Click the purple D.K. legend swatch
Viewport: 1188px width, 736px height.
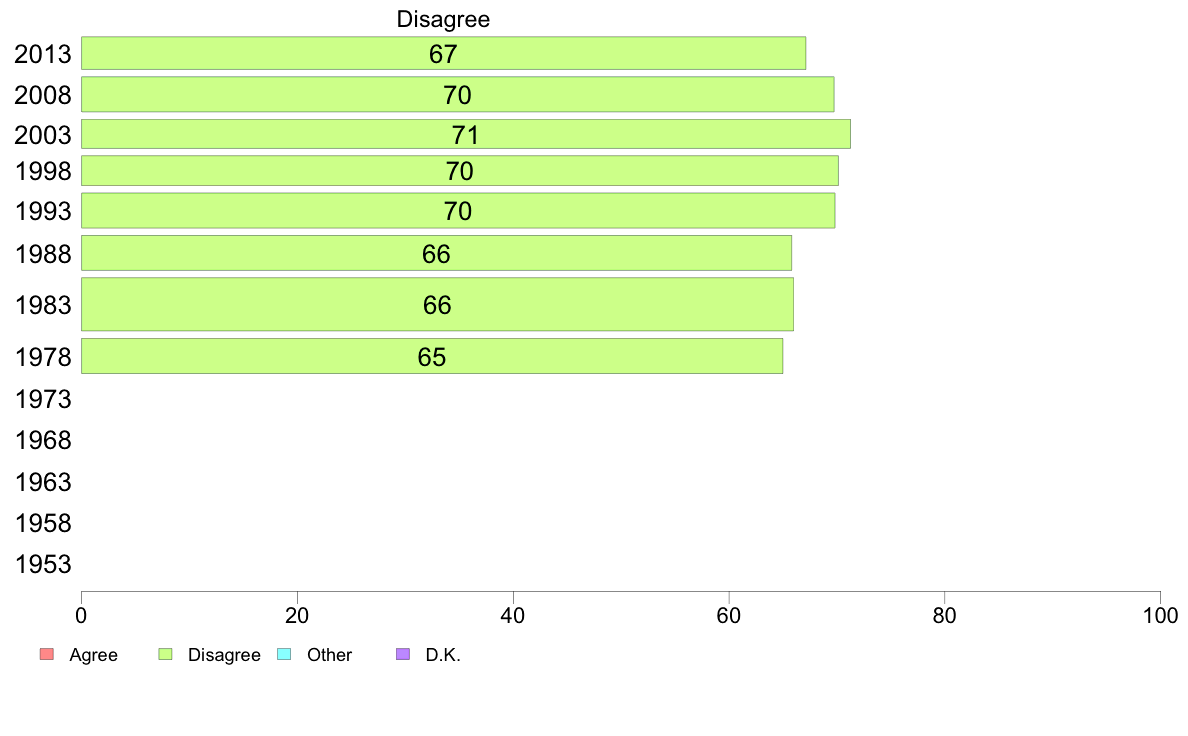pyautogui.click(x=403, y=654)
